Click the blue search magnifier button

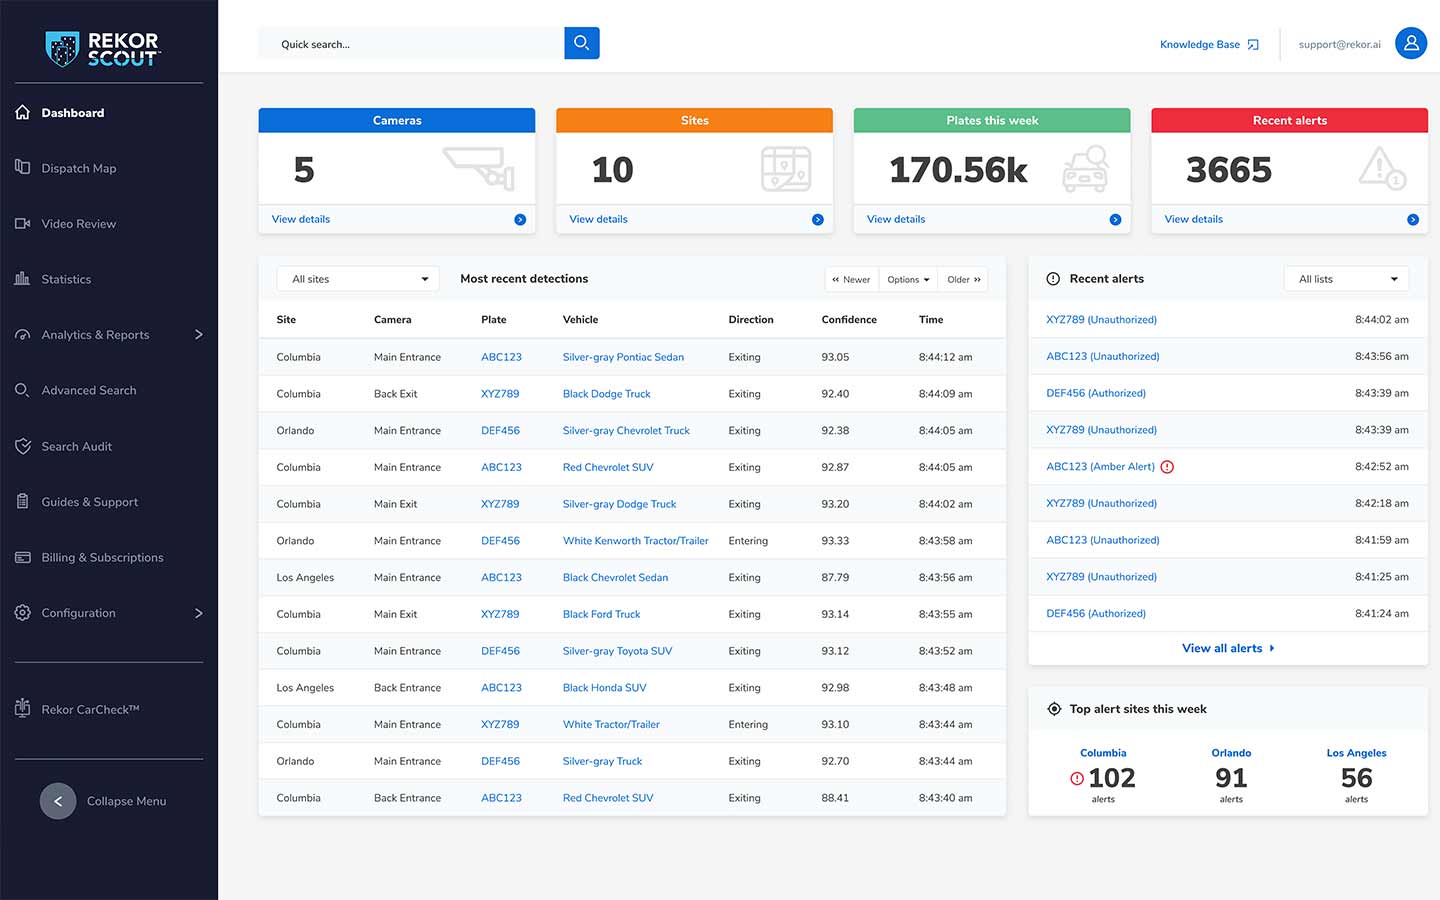[581, 43]
